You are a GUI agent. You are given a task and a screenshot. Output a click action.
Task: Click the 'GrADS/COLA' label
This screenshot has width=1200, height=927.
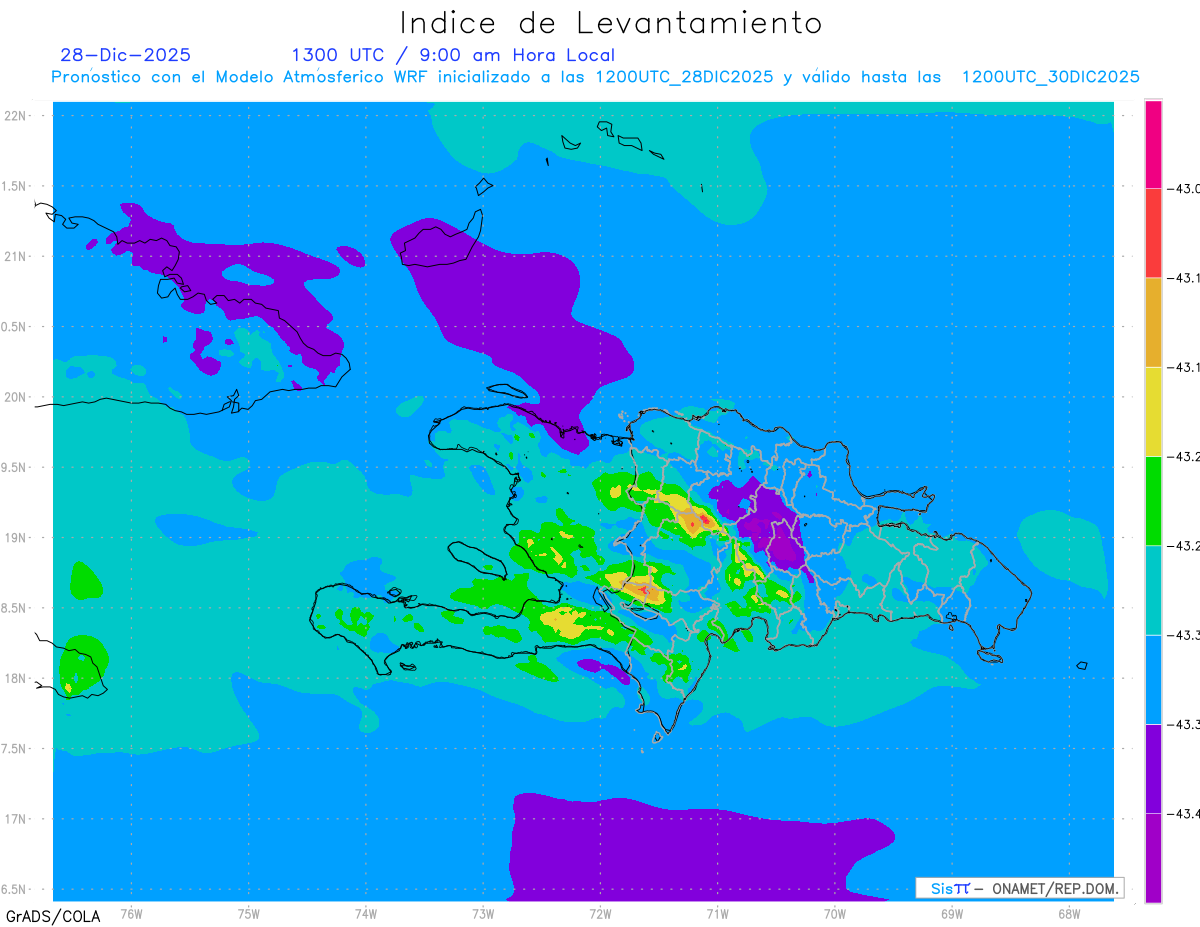coord(52,916)
